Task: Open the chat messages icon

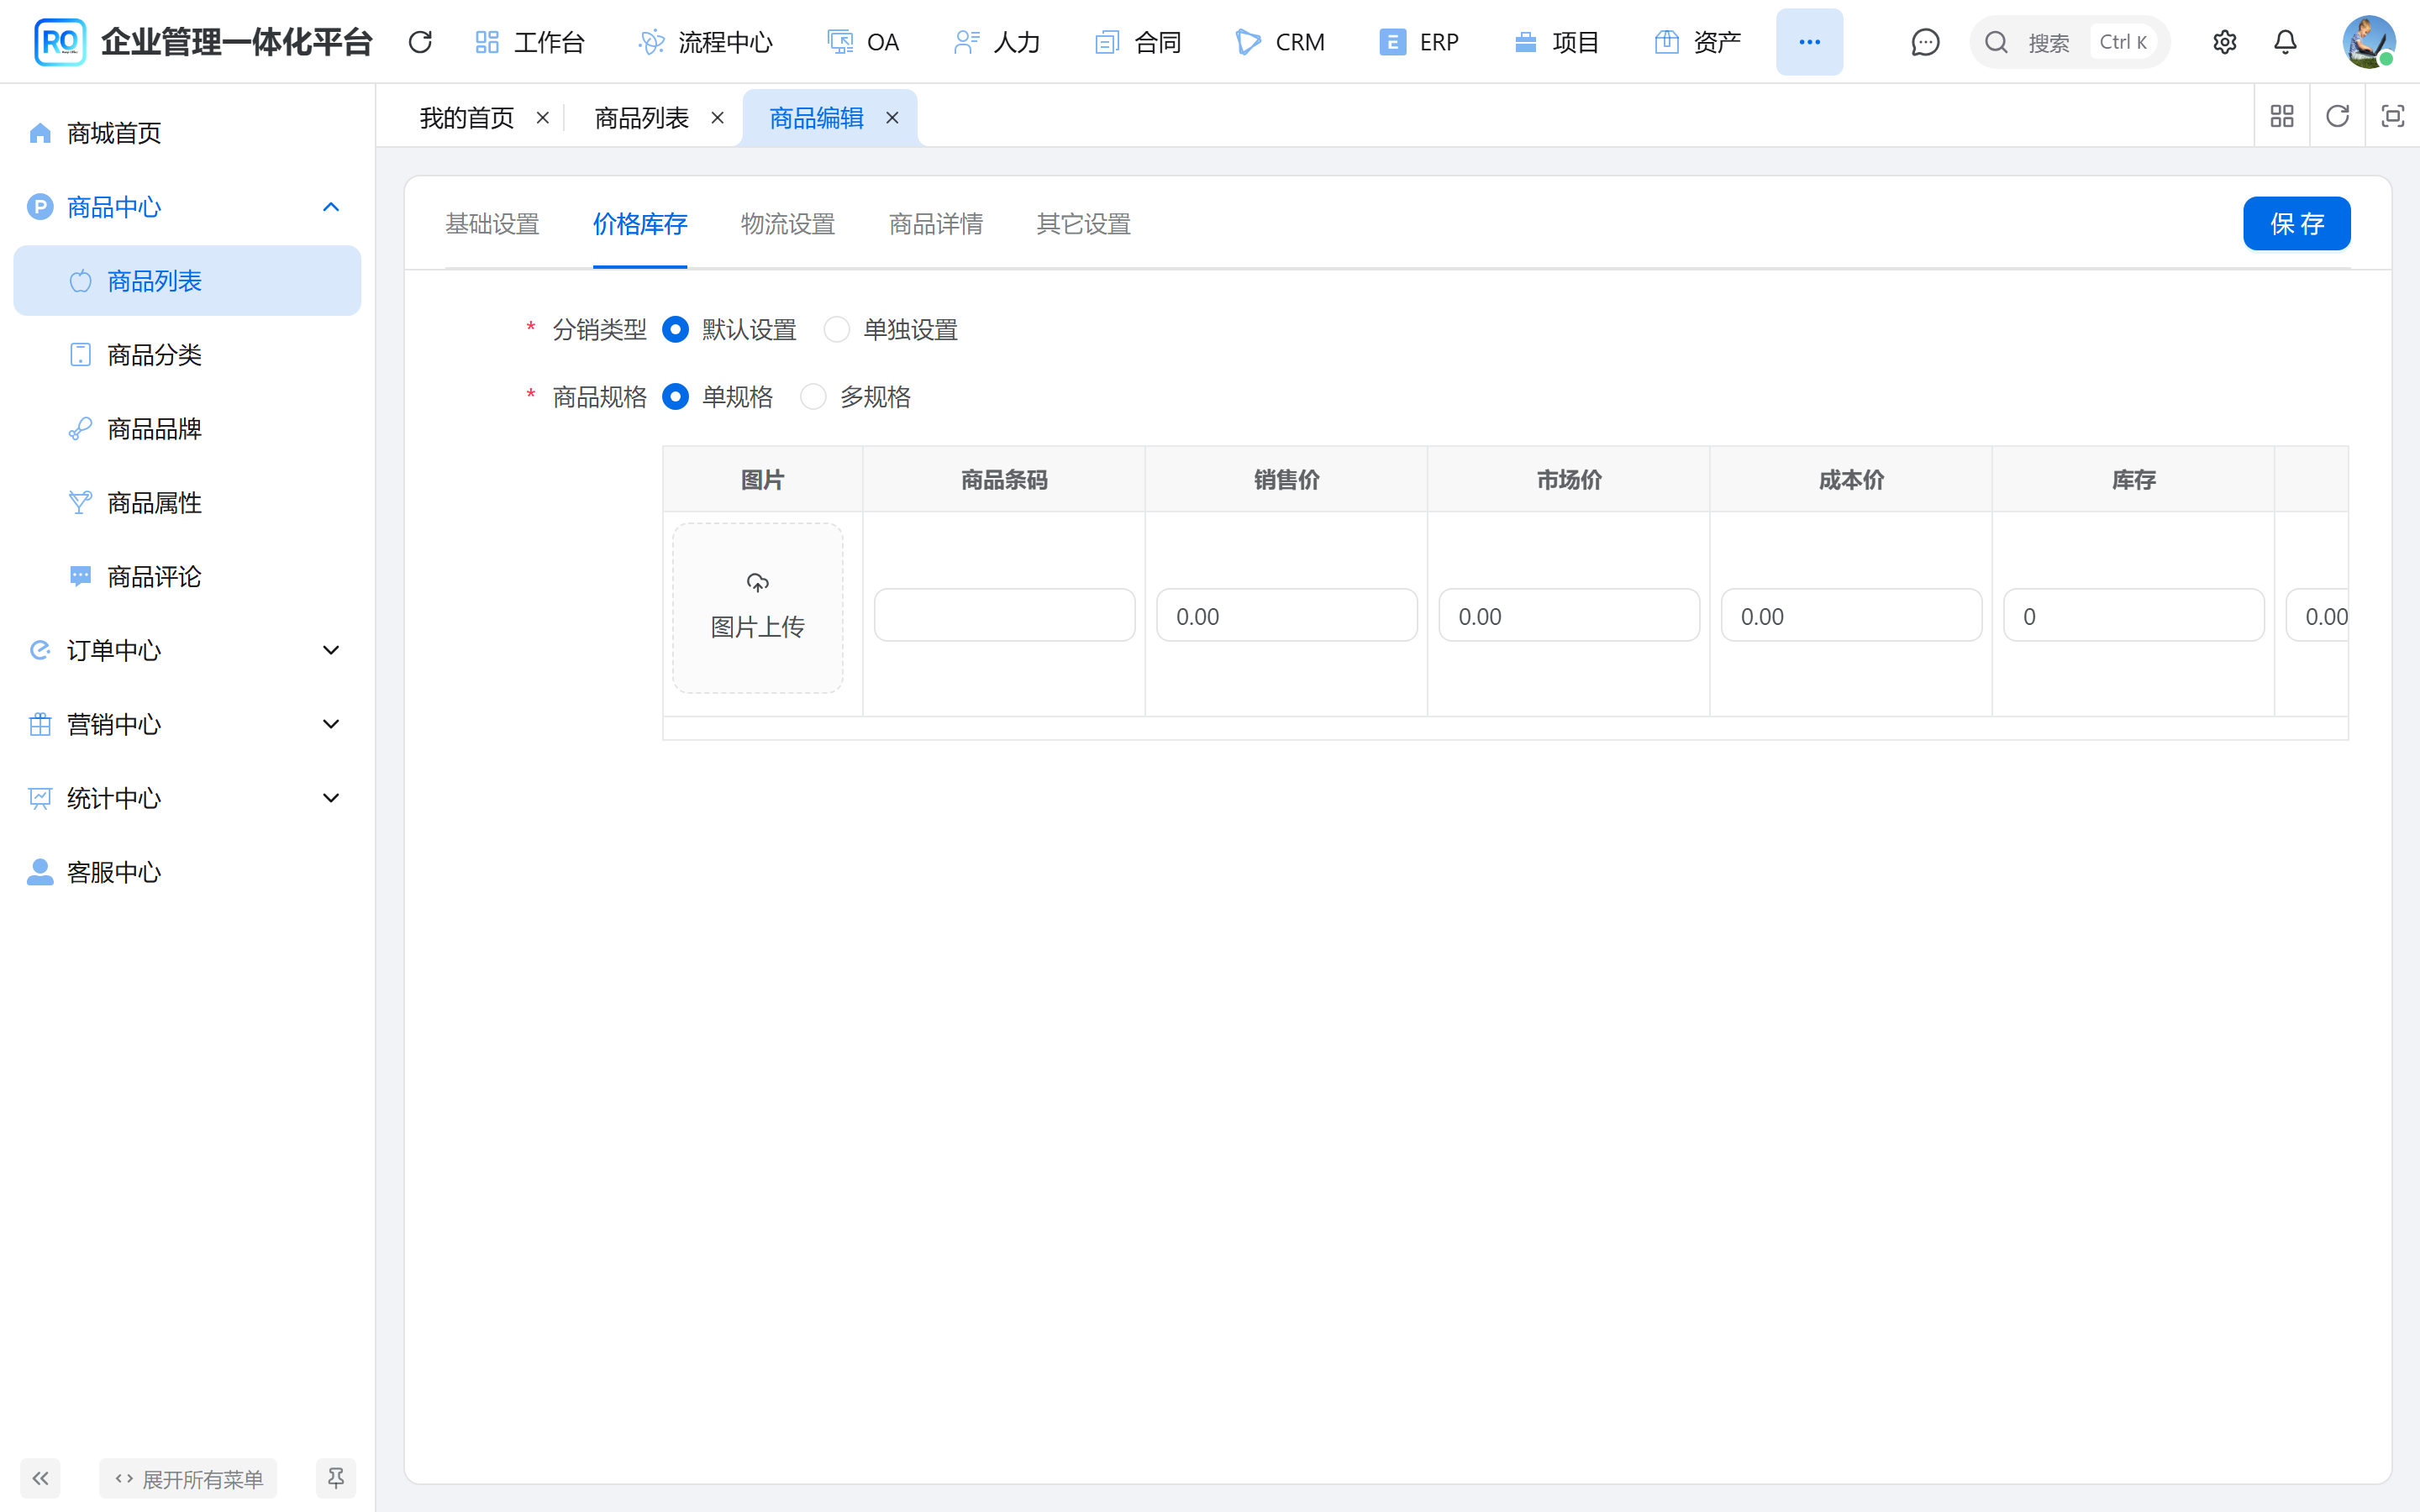Action: (1925, 42)
